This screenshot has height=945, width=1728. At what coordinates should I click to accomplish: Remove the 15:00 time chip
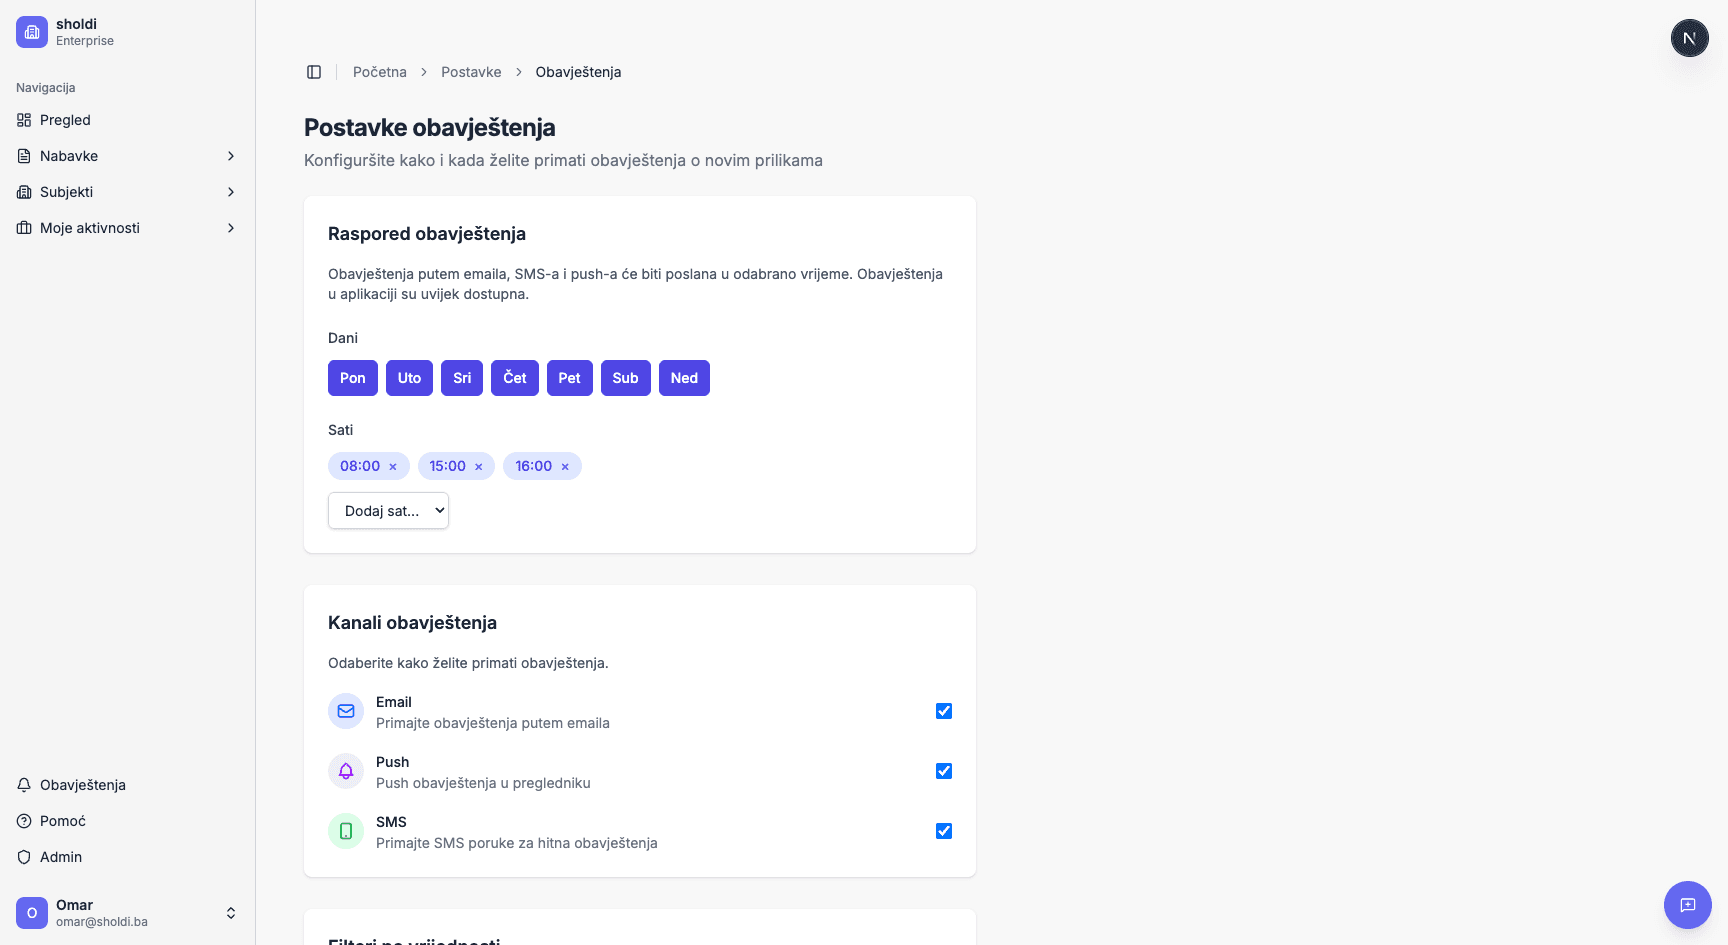[479, 467]
